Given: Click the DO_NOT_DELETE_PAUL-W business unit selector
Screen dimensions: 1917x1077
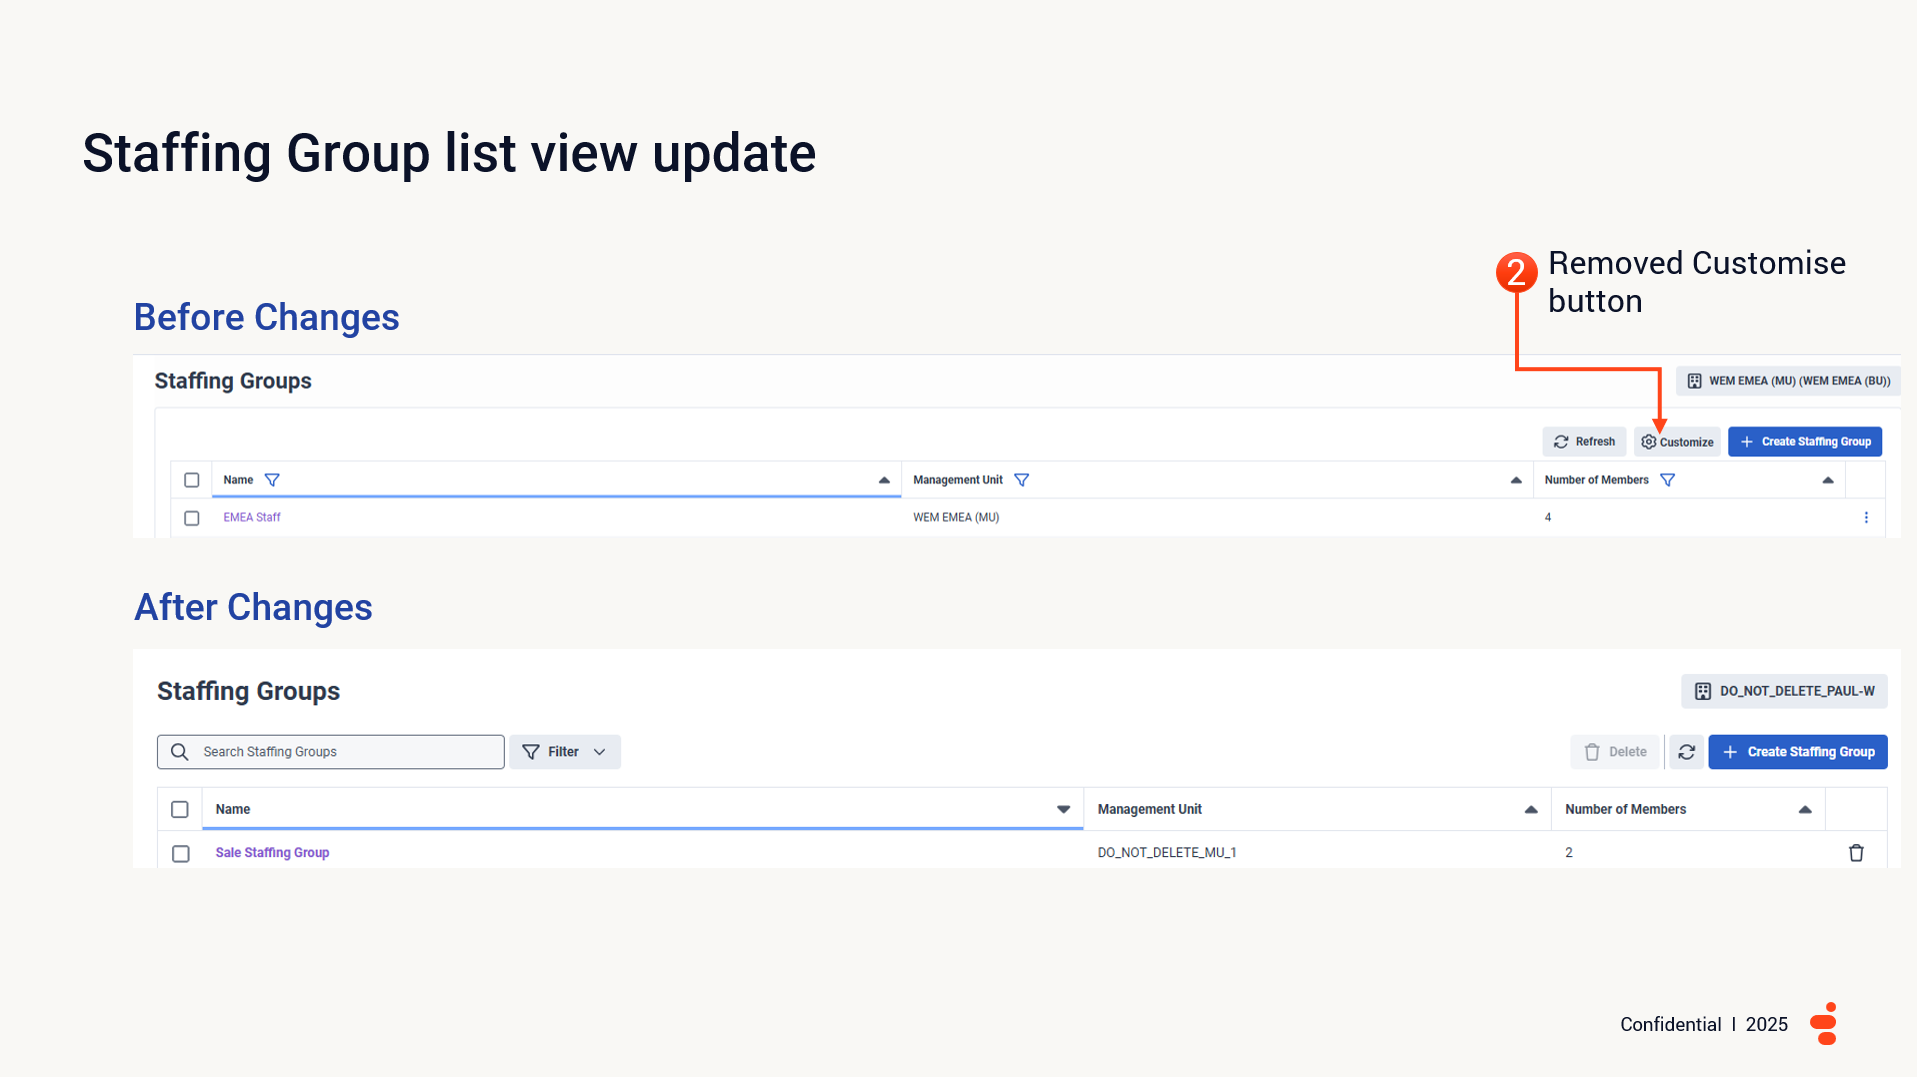Looking at the screenshot, I should coord(1784,691).
